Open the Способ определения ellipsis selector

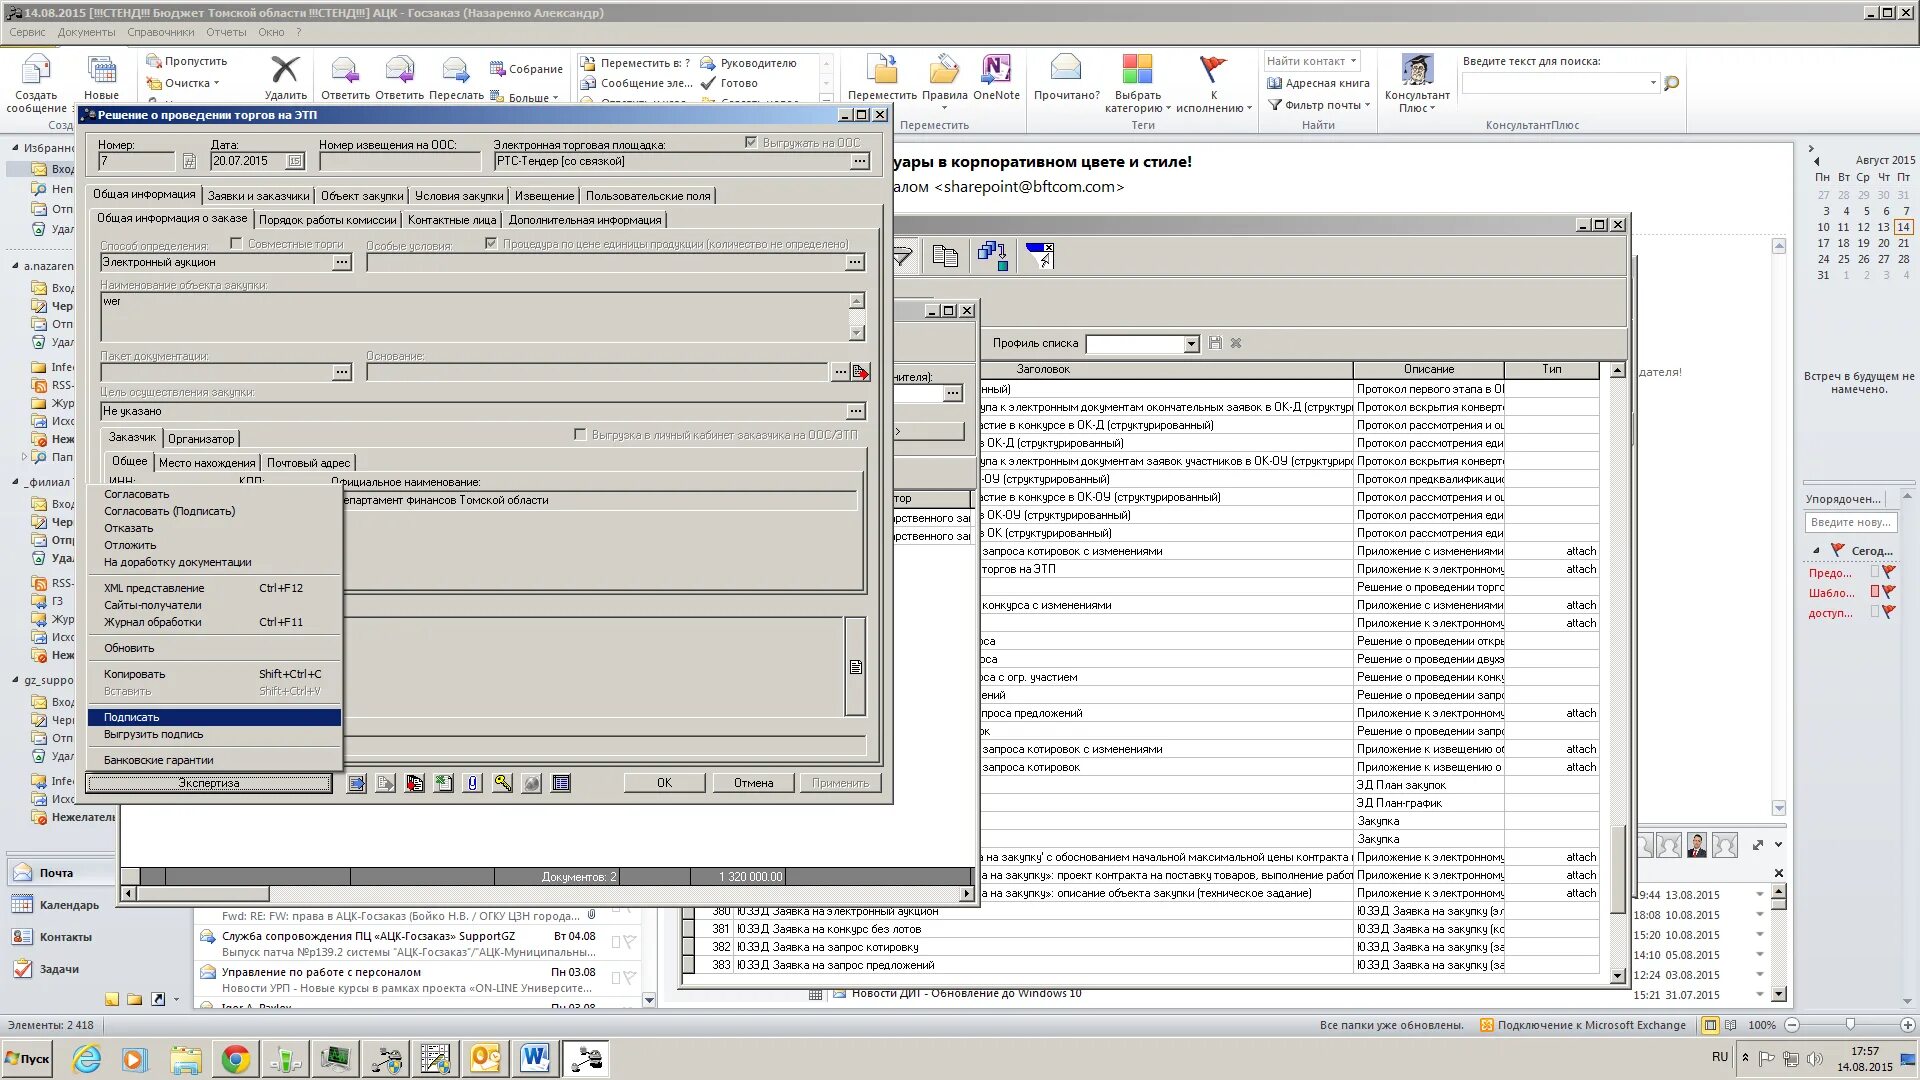[342, 262]
